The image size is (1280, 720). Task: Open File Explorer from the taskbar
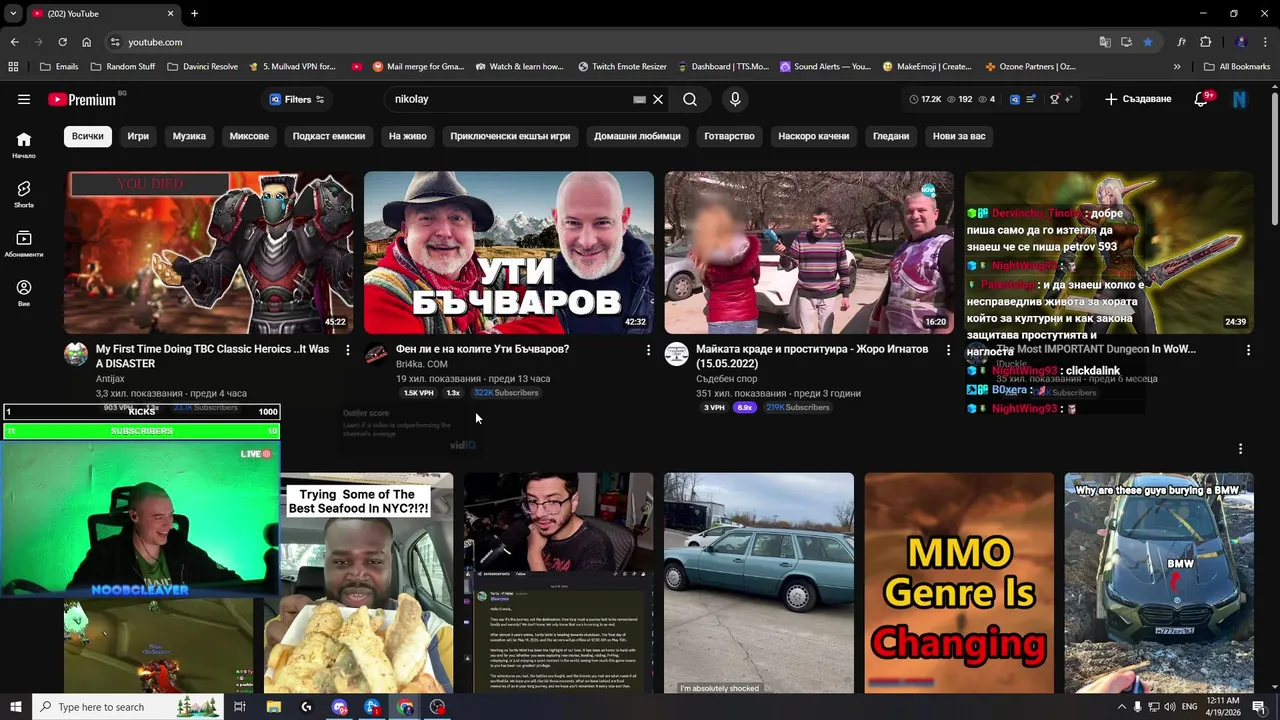273,707
